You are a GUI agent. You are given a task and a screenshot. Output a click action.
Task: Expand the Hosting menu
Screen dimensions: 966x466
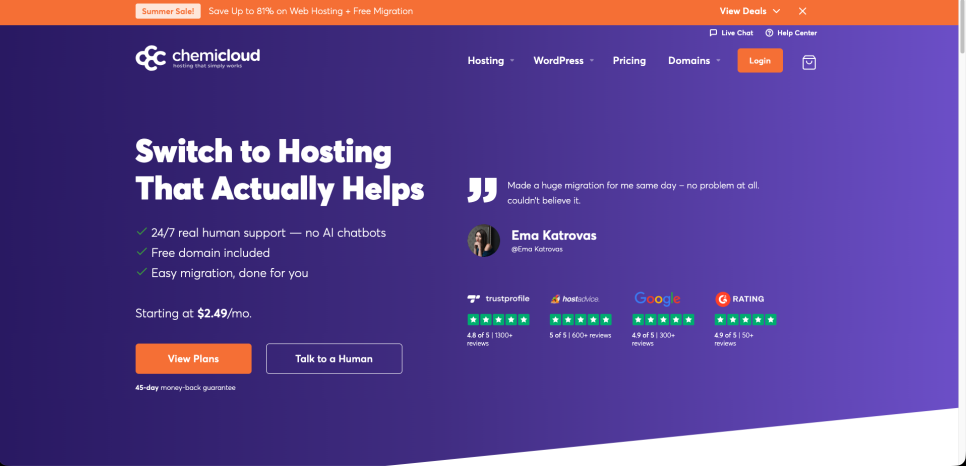[x=491, y=60]
